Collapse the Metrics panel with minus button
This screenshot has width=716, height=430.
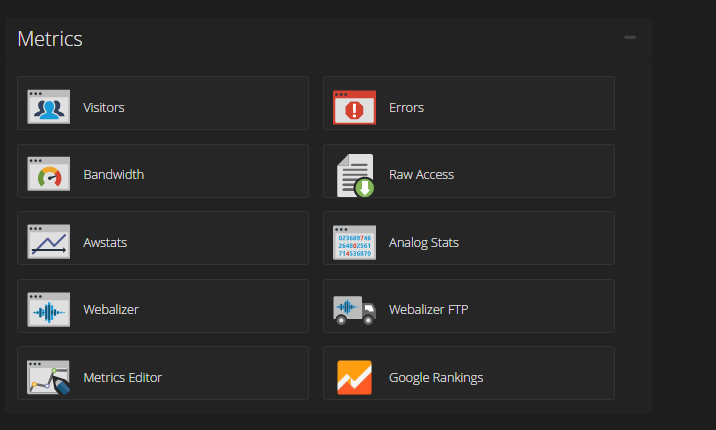[x=630, y=37]
